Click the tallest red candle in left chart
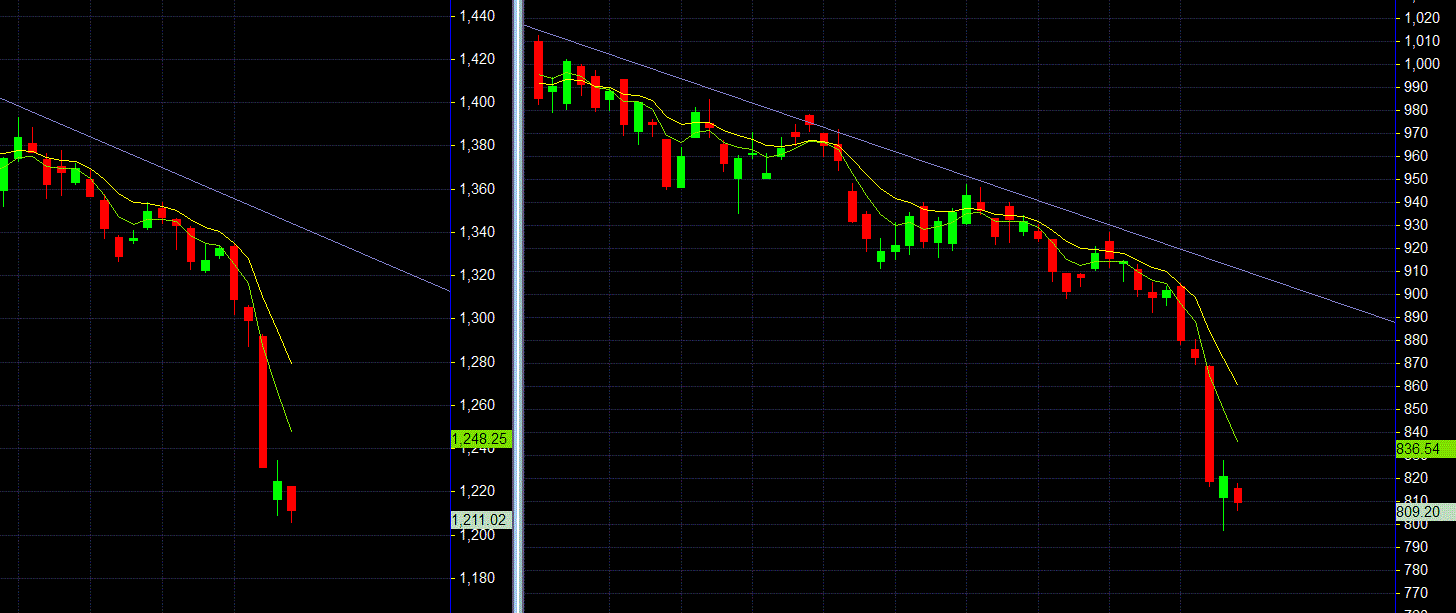The image size is (1456, 613). point(264,401)
